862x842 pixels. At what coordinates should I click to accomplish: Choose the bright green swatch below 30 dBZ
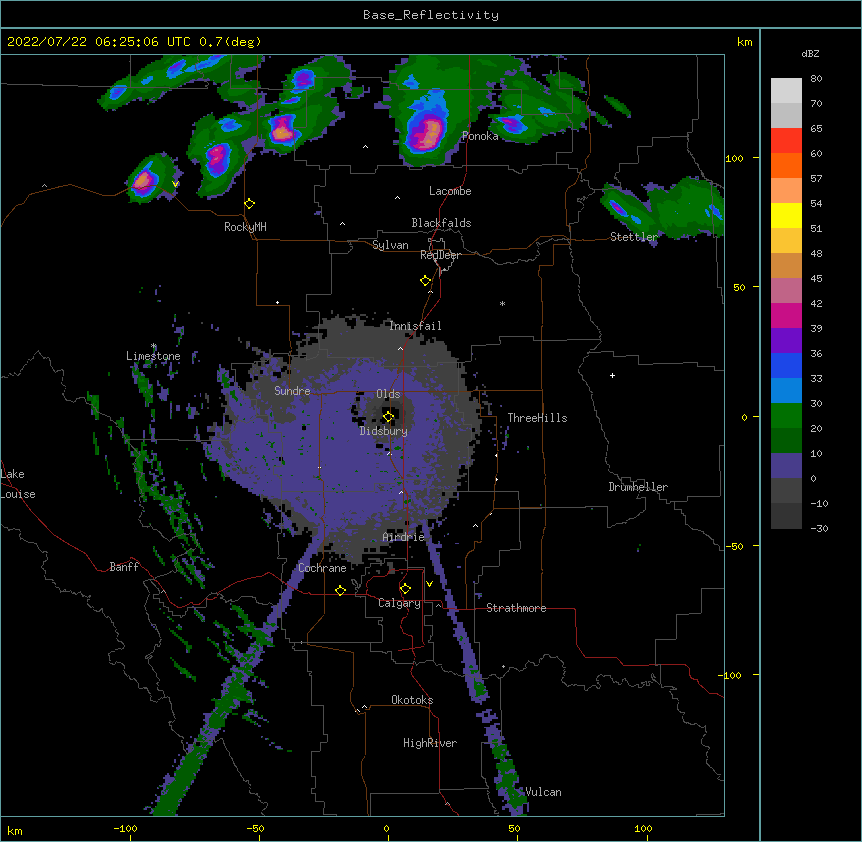[786, 416]
